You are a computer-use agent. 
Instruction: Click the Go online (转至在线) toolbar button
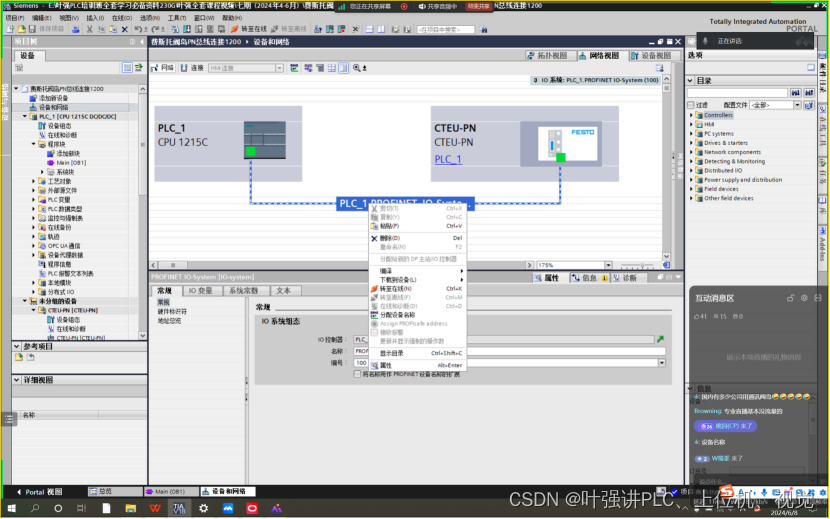click(x=249, y=29)
